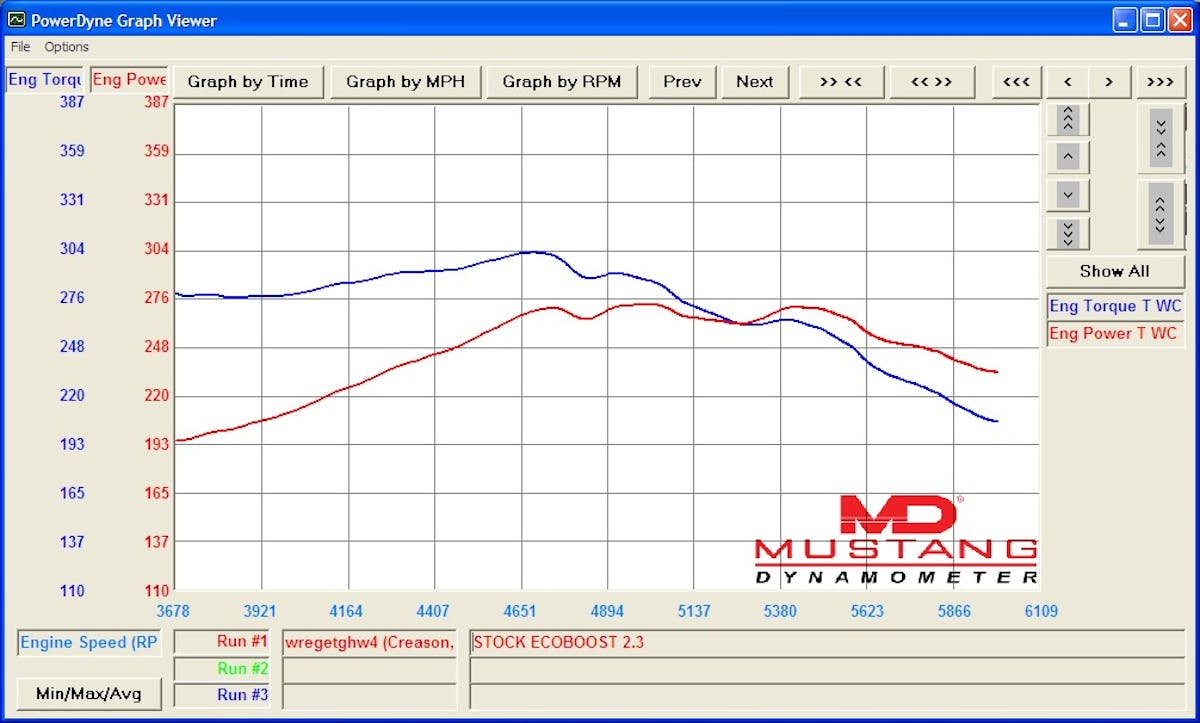
Task: Open the Options menu
Action: [66, 47]
